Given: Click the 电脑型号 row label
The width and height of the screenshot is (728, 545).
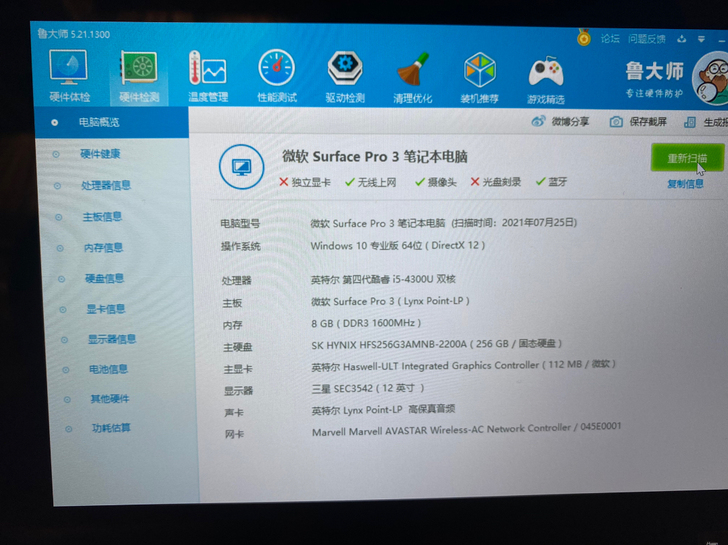Looking at the screenshot, I should click(240, 224).
